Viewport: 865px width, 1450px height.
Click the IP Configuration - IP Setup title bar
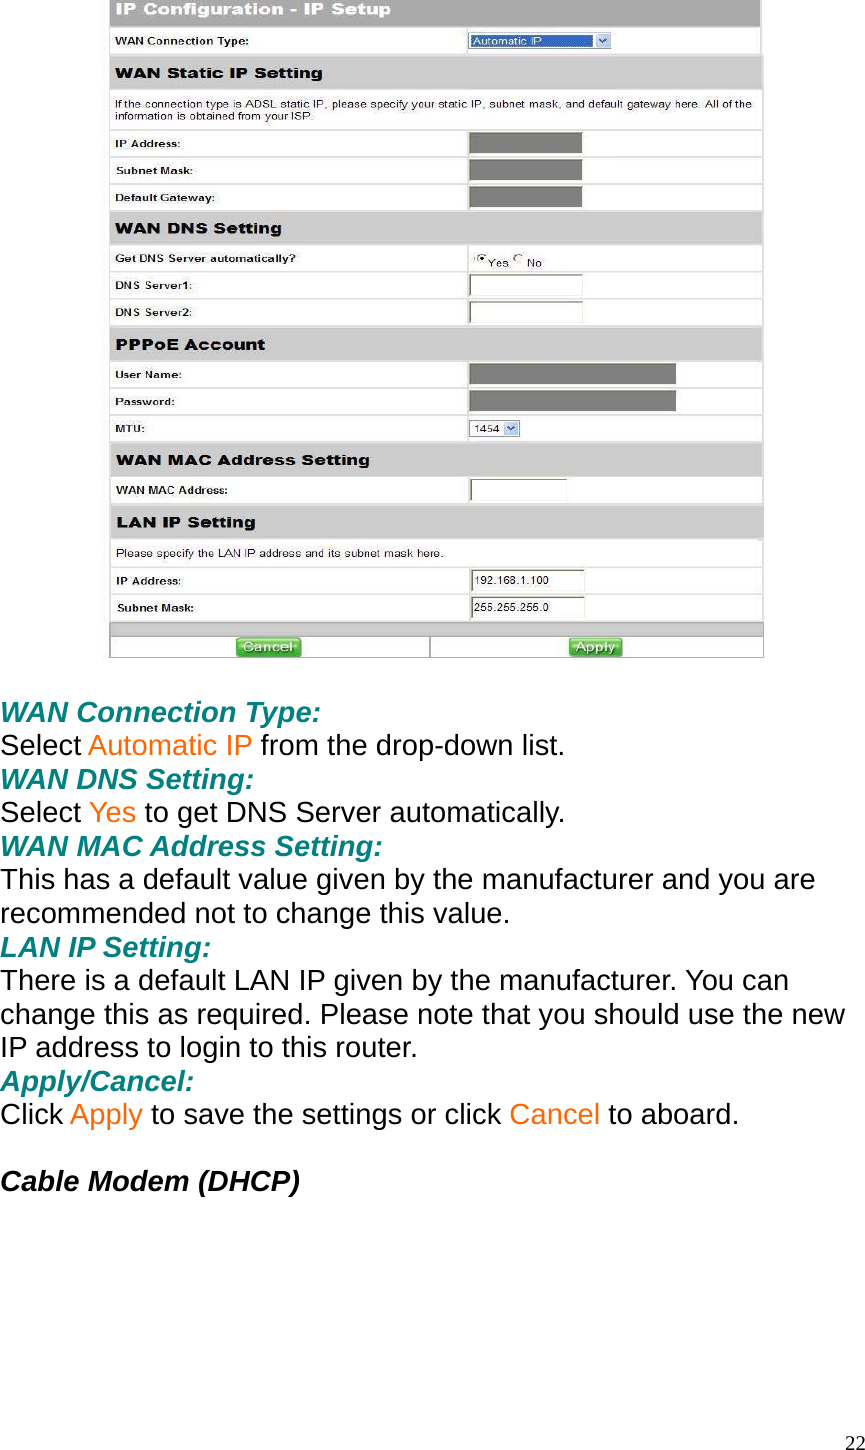click(435, 11)
